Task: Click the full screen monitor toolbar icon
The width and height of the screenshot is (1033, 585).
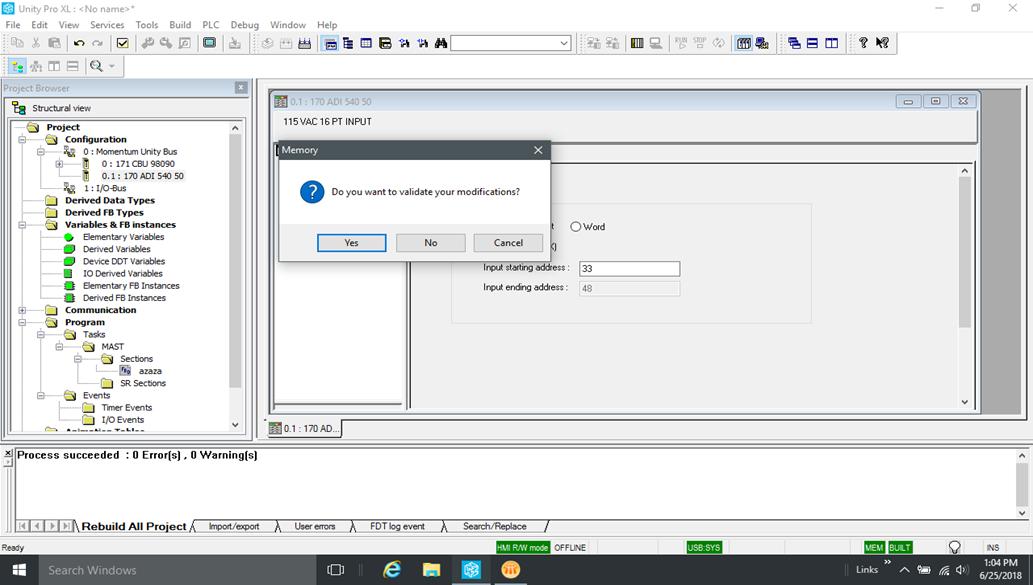Action: tap(209, 43)
